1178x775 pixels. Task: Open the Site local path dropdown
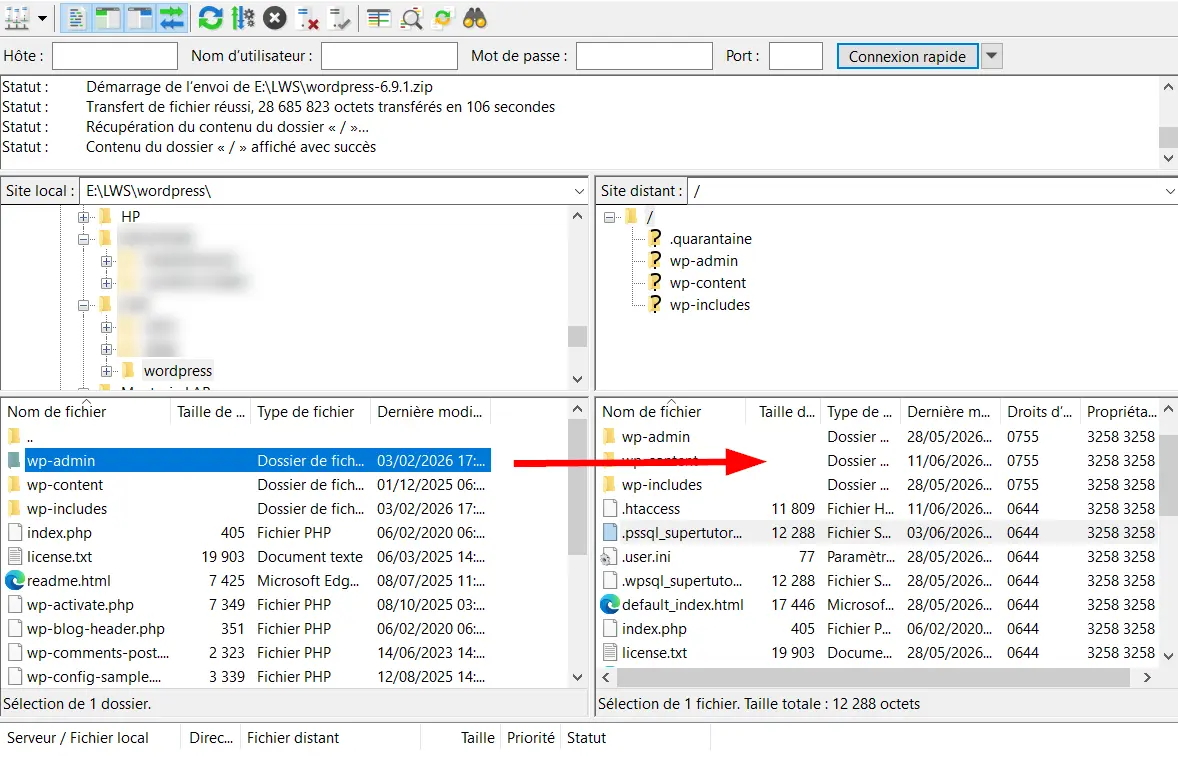579,191
